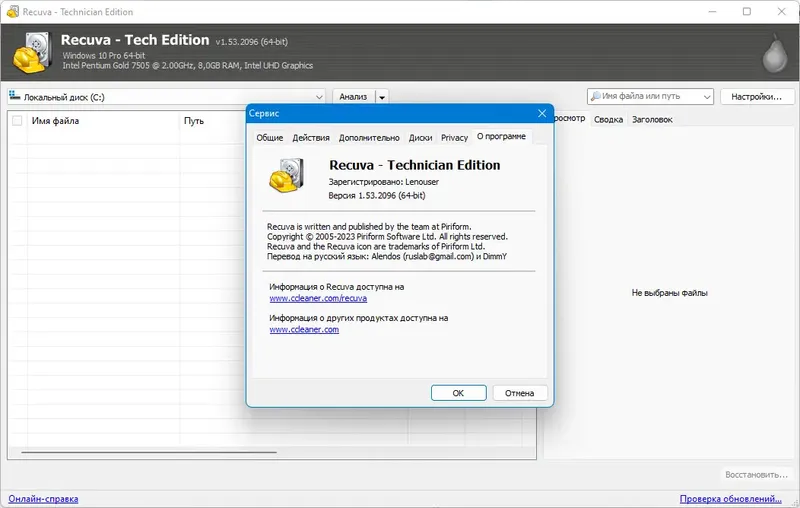This screenshot has width=800, height=508.
Task: Click the Проверка обновлений... link
Action: (730, 499)
